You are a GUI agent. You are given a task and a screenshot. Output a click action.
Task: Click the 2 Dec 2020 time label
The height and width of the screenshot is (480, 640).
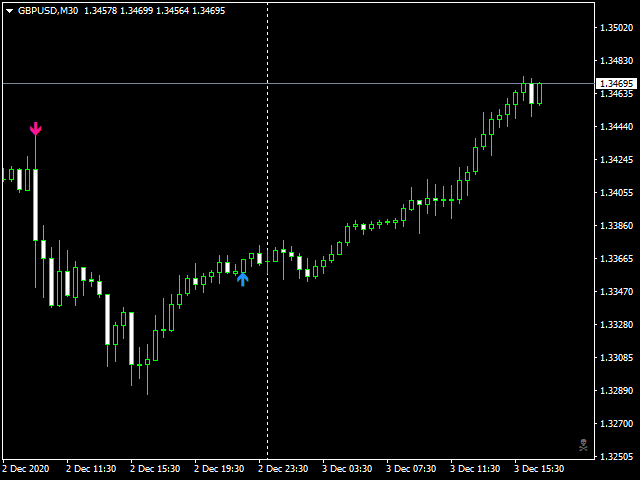[x=25, y=469]
